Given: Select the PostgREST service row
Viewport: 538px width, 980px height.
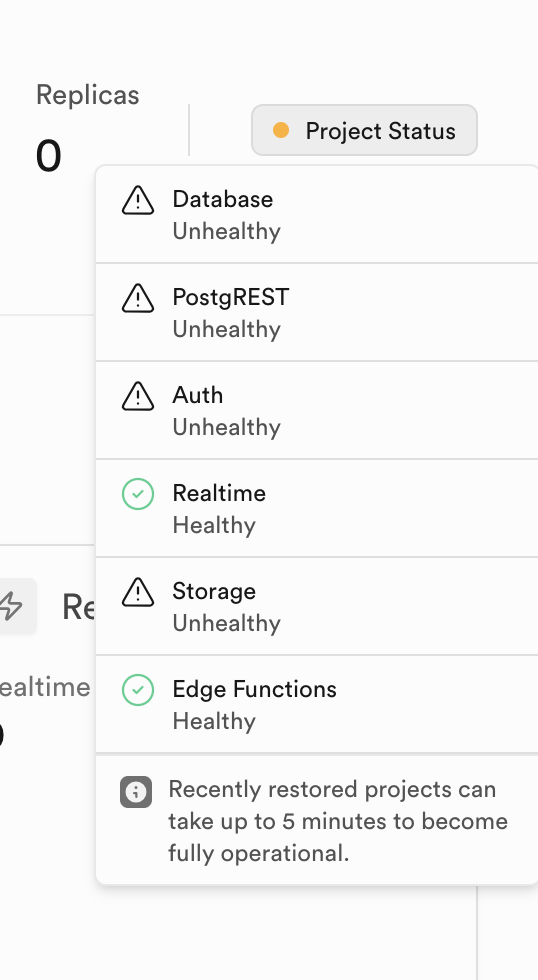Looking at the screenshot, I should coord(317,312).
